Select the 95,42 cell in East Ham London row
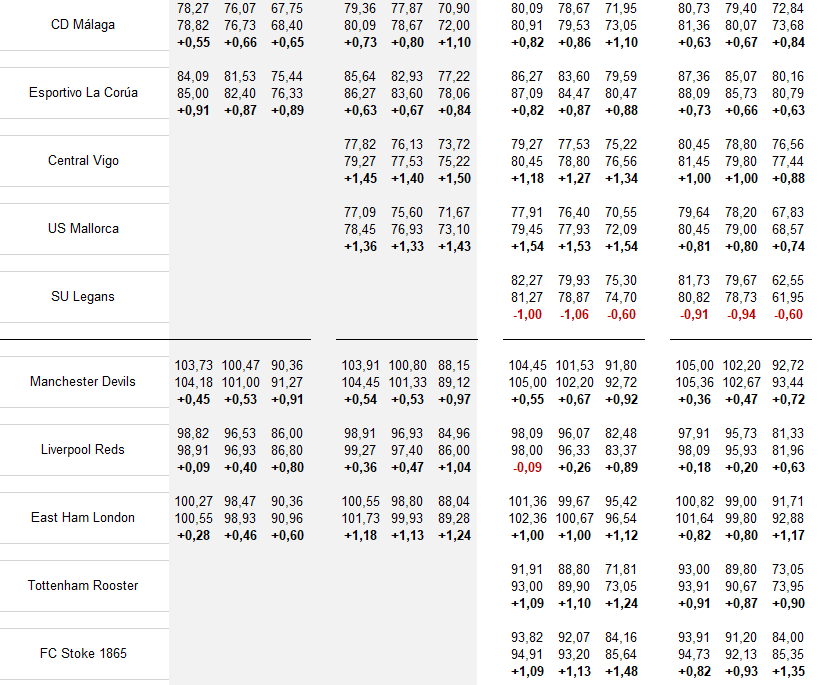The height and width of the screenshot is (685, 819). click(x=621, y=502)
